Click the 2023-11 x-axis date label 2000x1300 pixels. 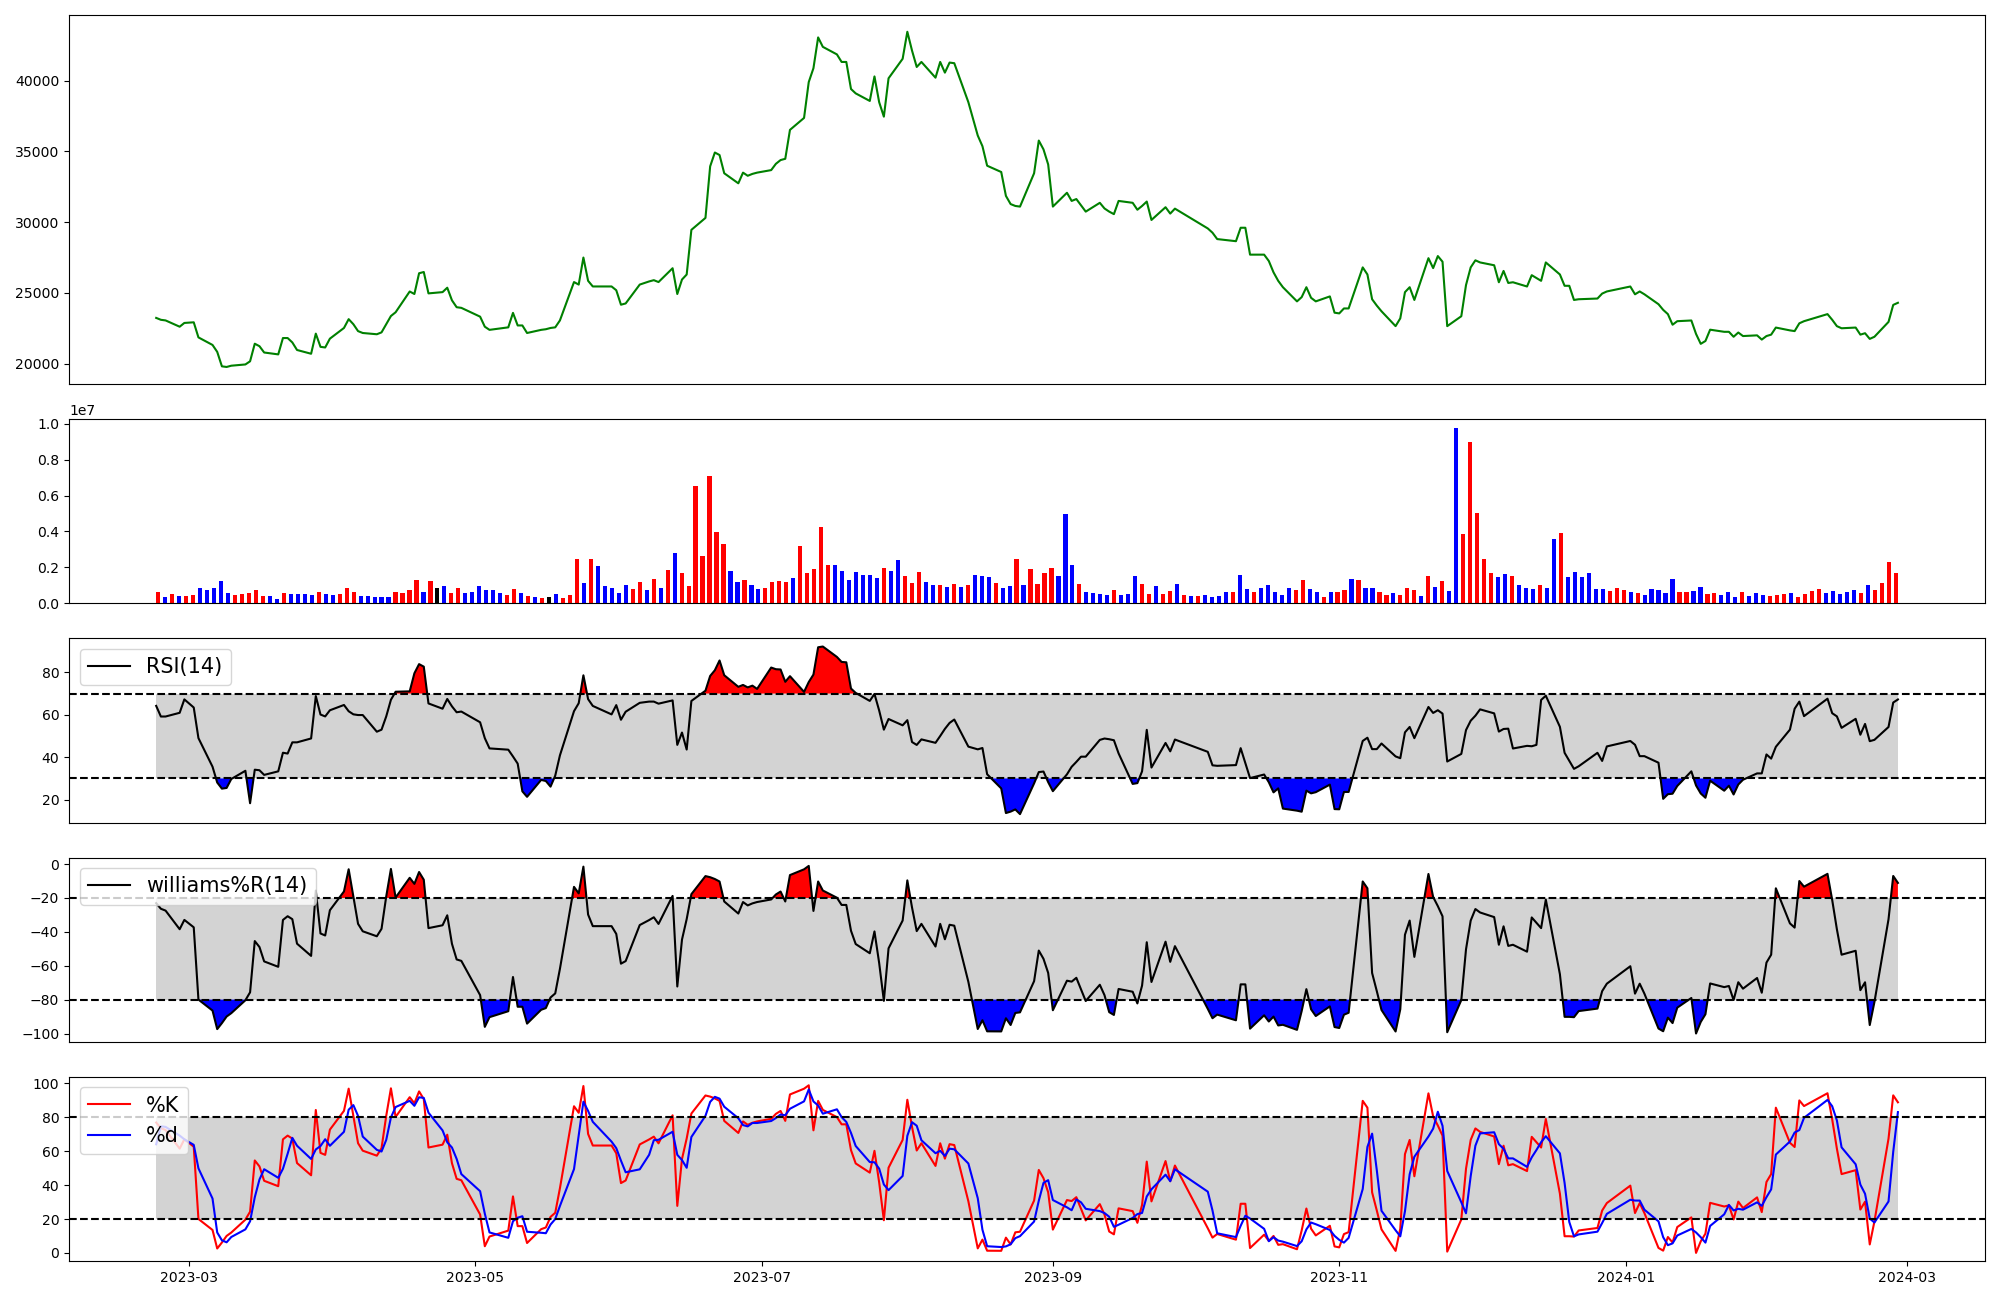click(1338, 1277)
